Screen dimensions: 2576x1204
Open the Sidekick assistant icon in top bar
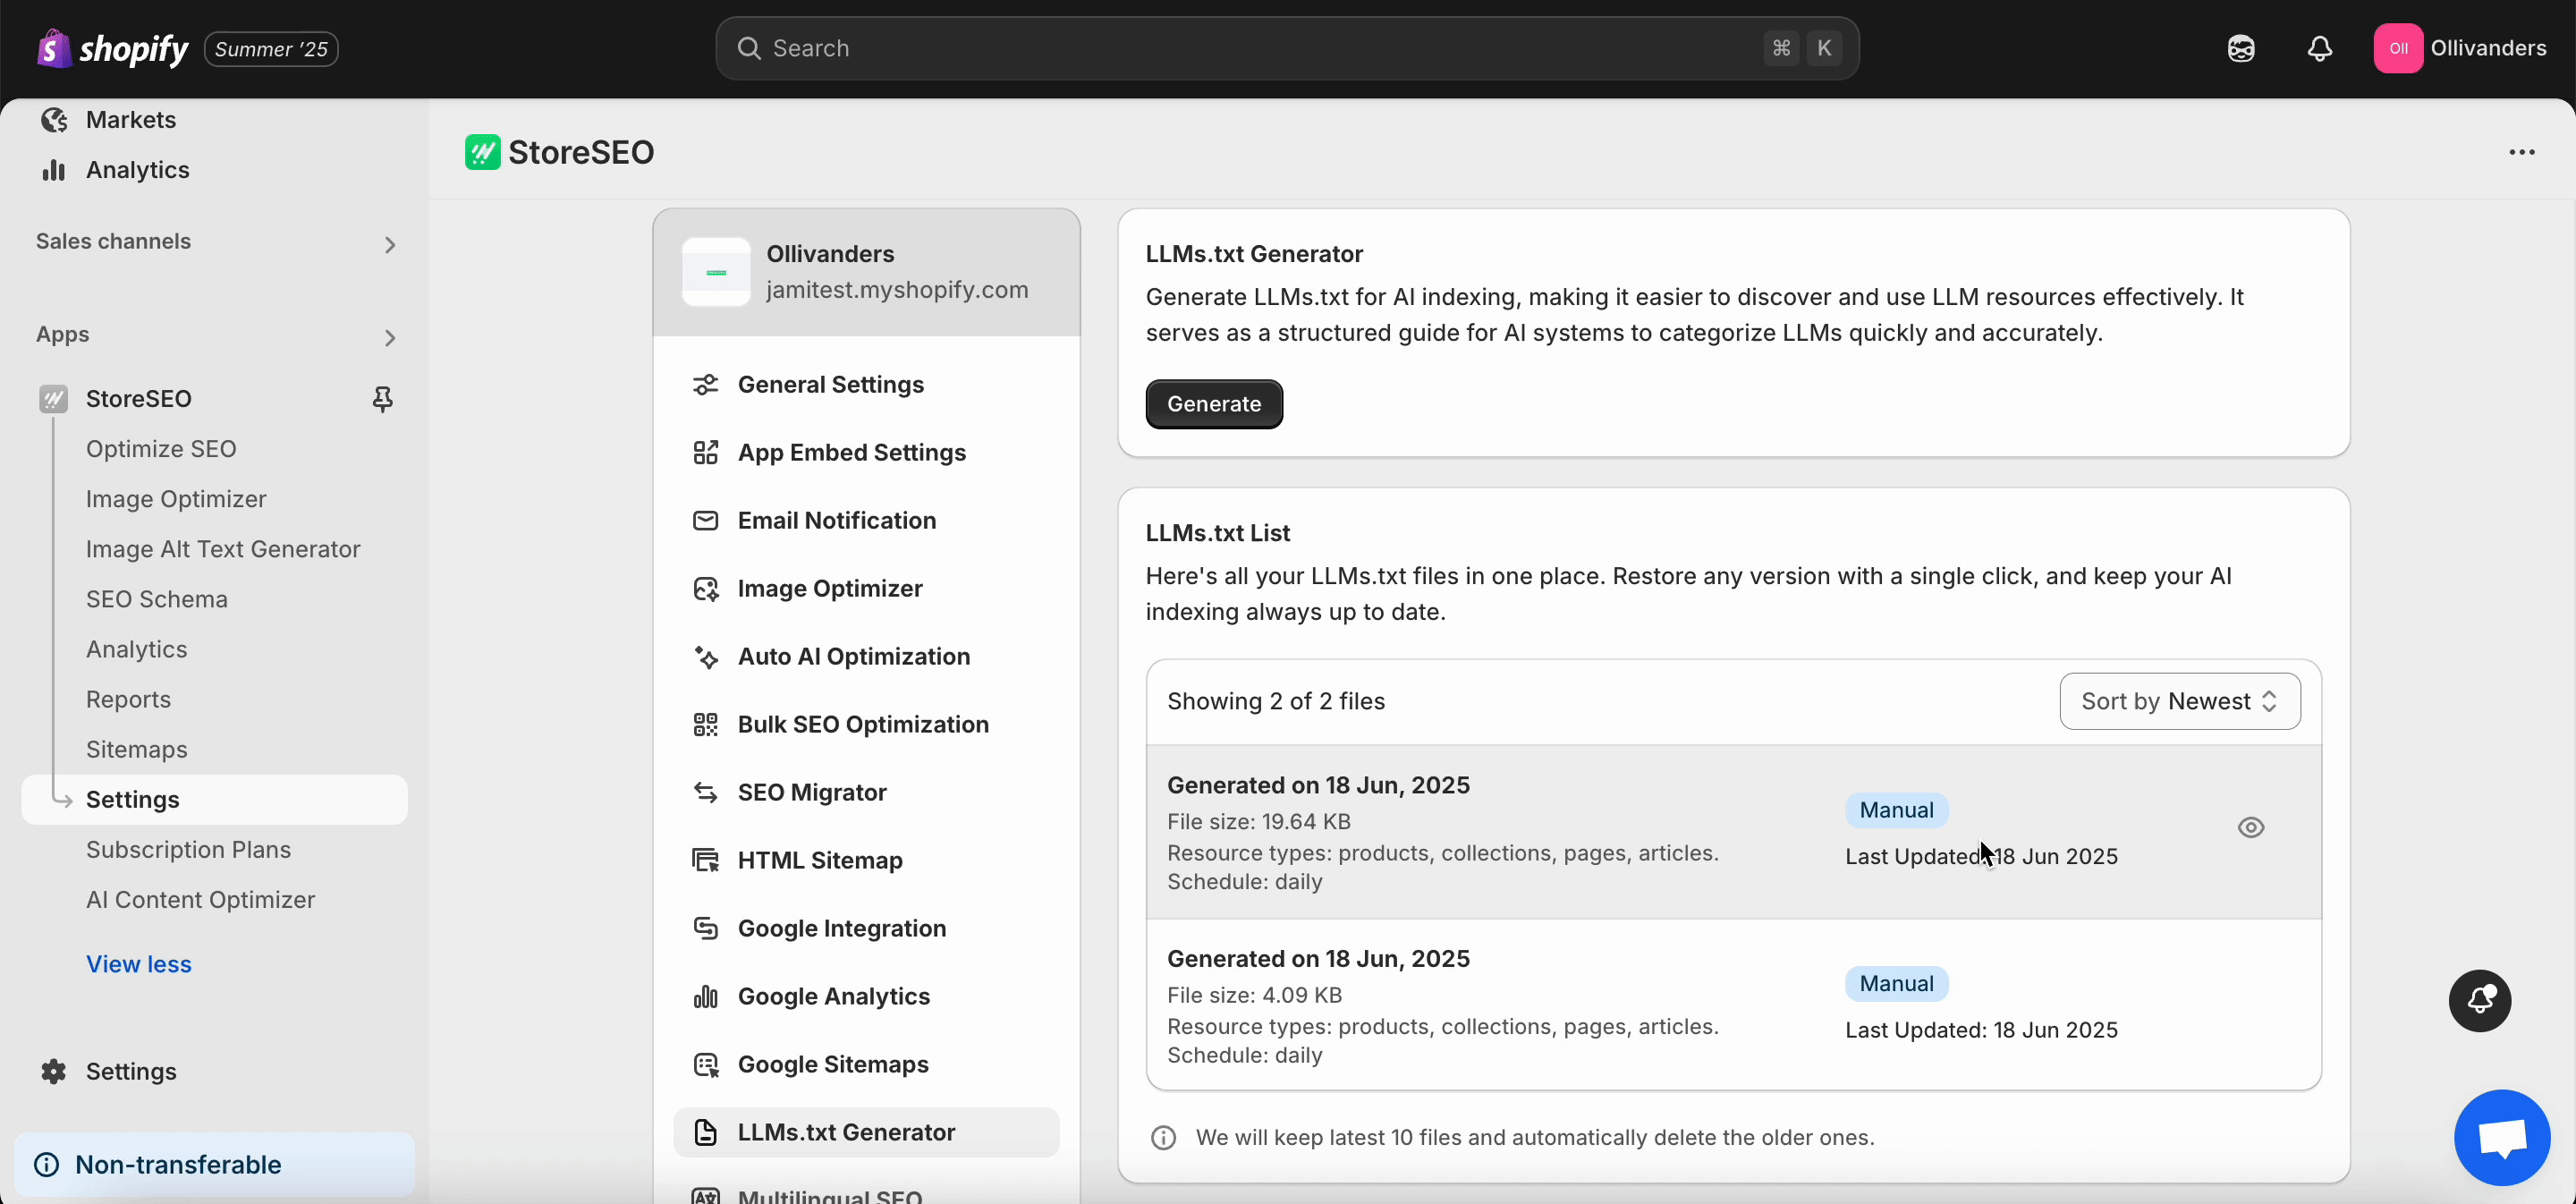(x=2241, y=48)
